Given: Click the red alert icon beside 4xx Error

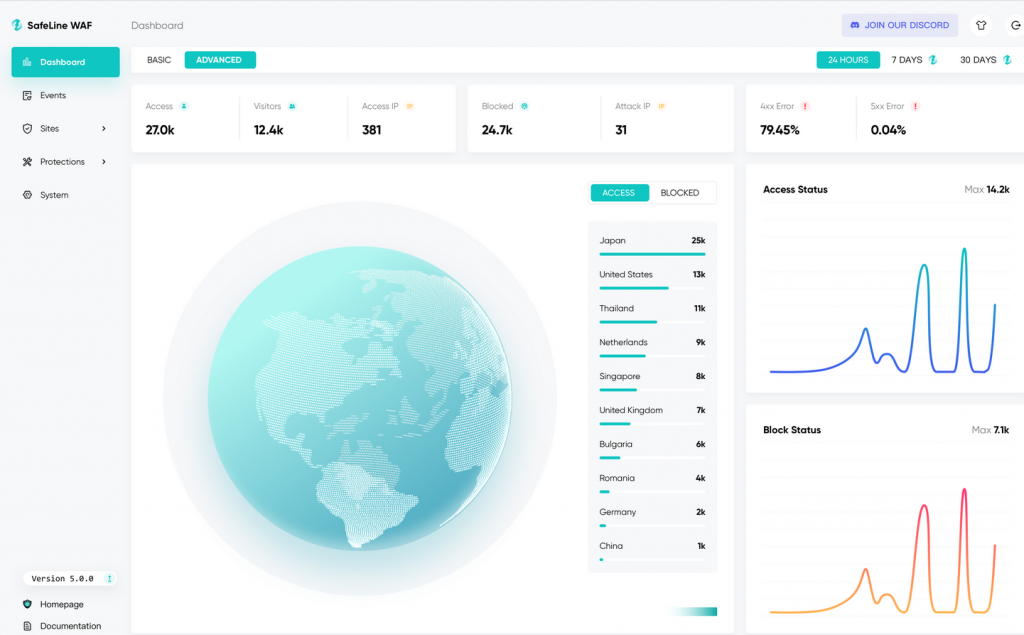Looking at the screenshot, I should click(805, 106).
